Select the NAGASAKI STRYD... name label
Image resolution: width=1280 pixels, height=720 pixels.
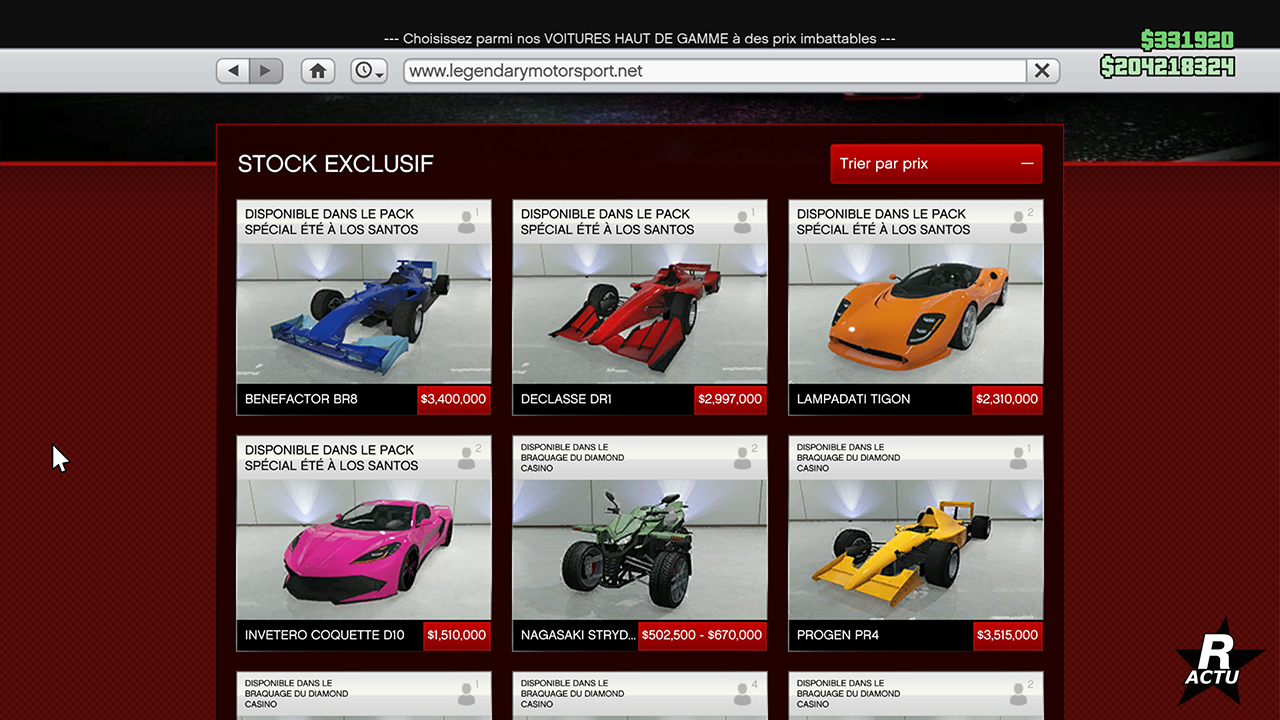(578, 635)
